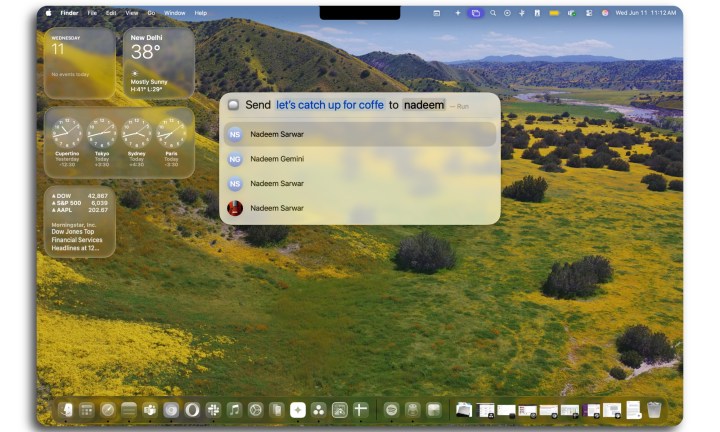The image size is (720, 432).
Task: Open the document file at dock's right end
Action: (x=634, y=410)
